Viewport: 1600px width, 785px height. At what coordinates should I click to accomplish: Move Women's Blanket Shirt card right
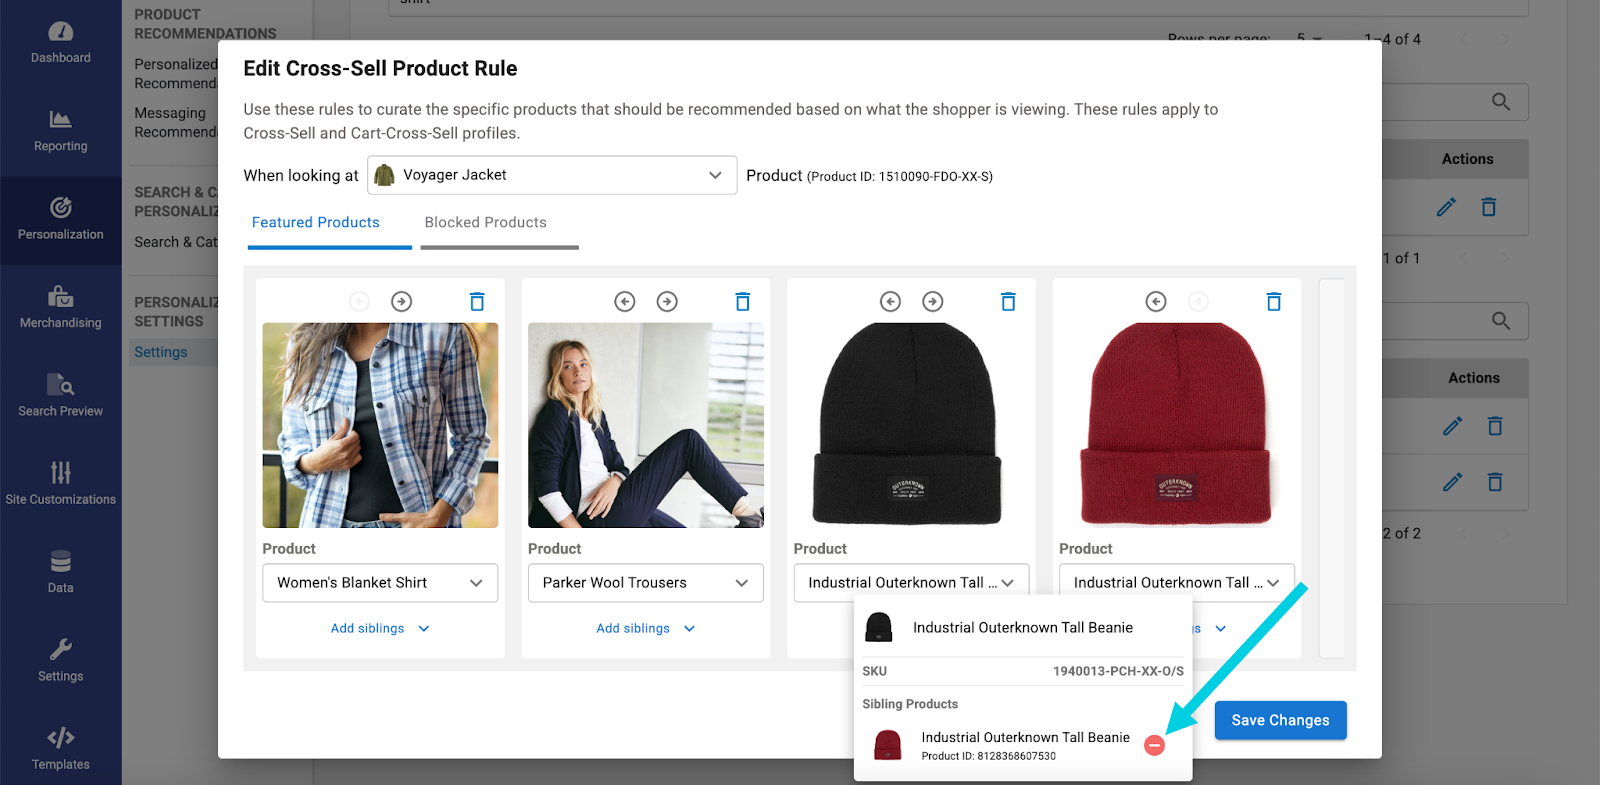[401, 301]
